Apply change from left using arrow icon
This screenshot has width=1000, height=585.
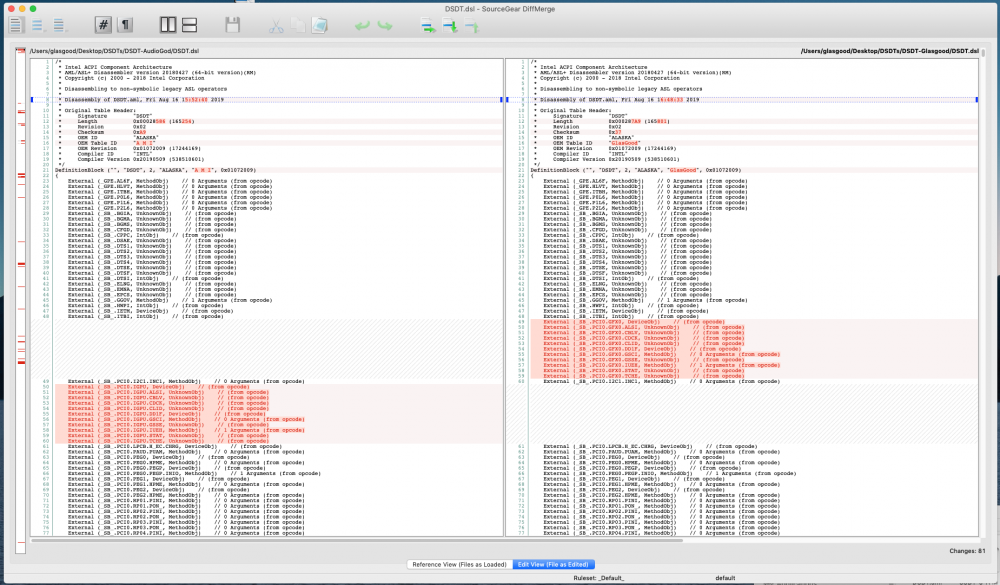[x=428, y=26]
